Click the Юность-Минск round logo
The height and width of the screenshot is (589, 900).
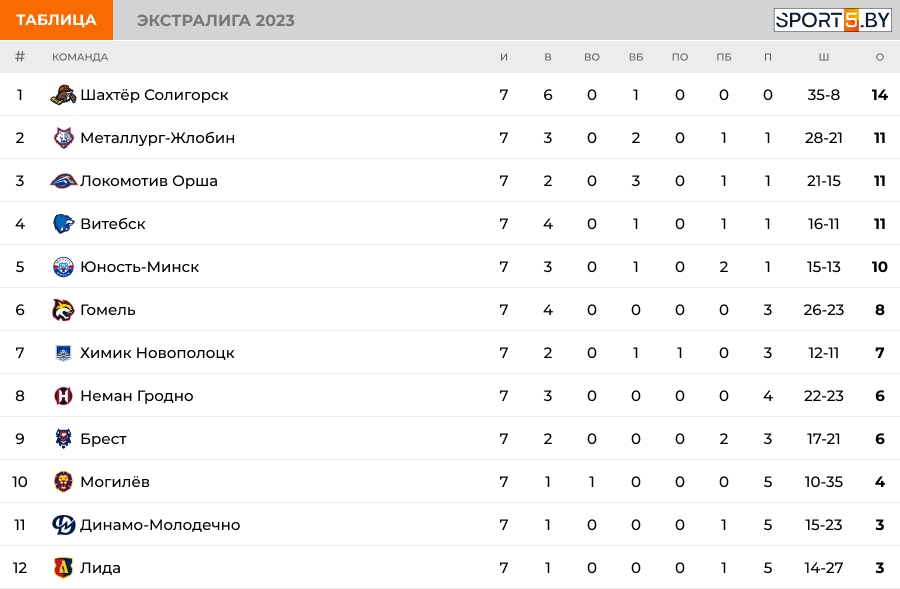63,267
